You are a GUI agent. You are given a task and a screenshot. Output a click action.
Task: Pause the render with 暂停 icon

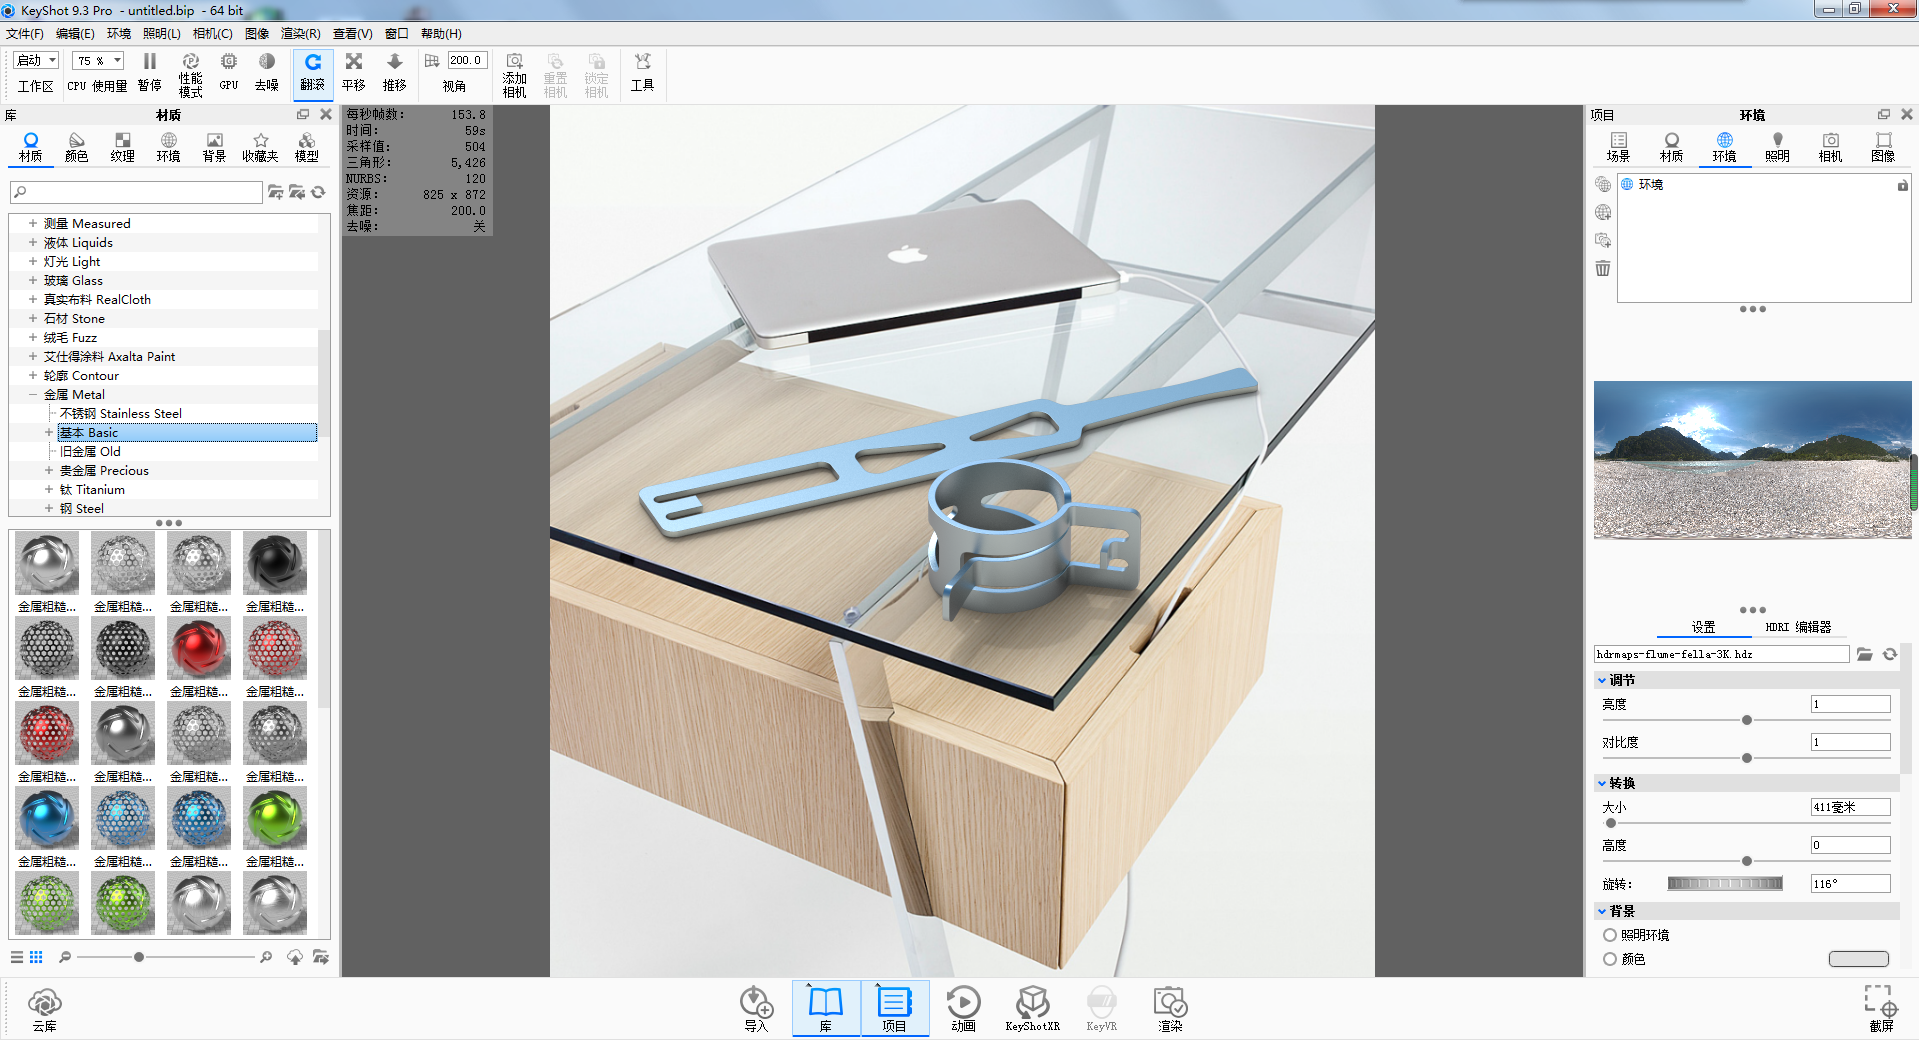click(x=150, y=72)
